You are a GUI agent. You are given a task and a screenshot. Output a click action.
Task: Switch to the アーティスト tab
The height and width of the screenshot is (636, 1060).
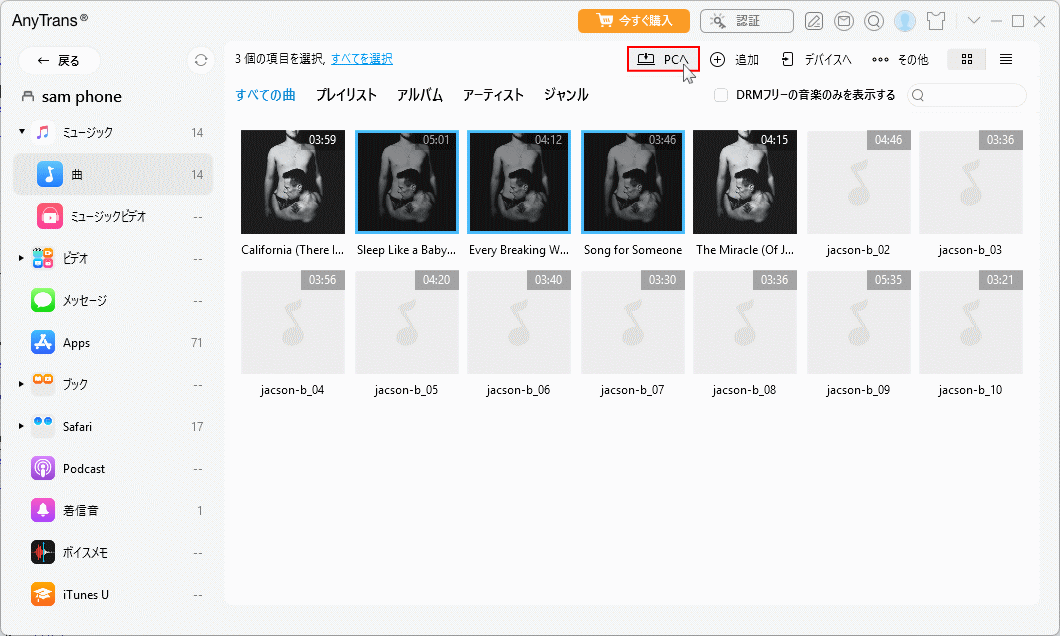coord(493,95)
